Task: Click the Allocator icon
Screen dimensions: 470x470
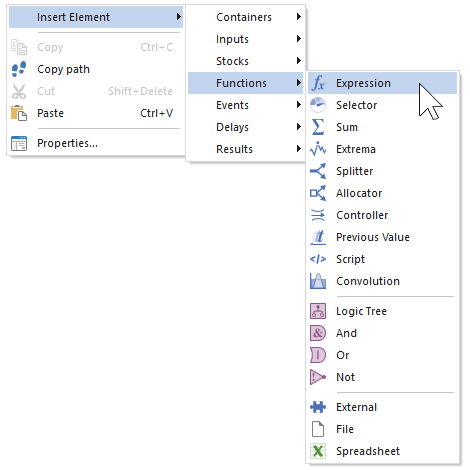Action: [x=318, y=193]
